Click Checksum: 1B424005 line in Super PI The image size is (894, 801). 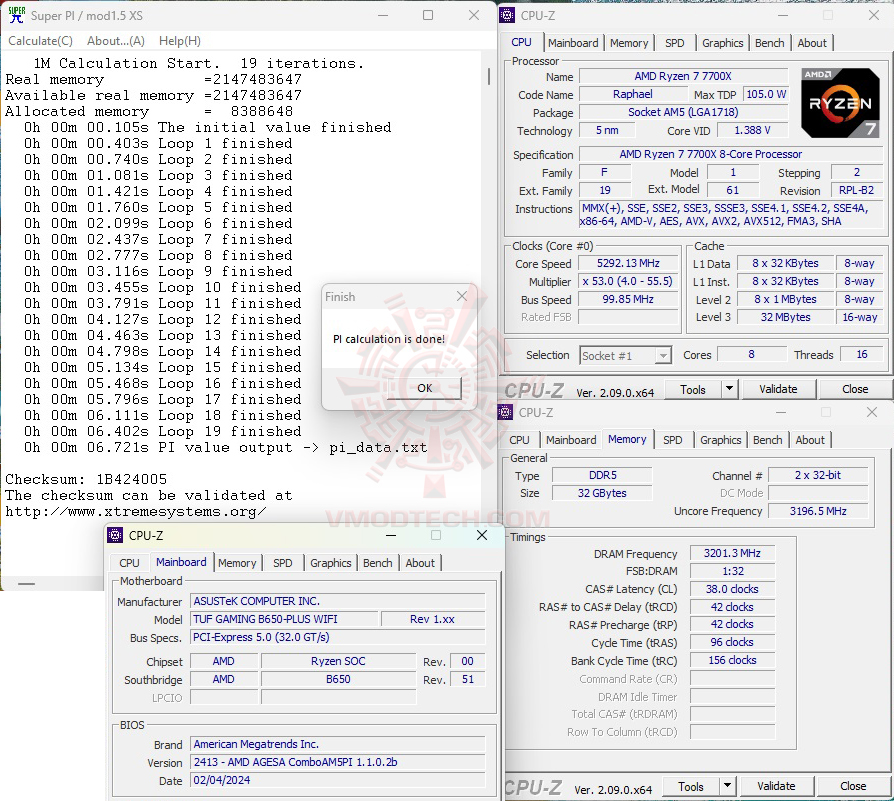click(x=86, y=479)
